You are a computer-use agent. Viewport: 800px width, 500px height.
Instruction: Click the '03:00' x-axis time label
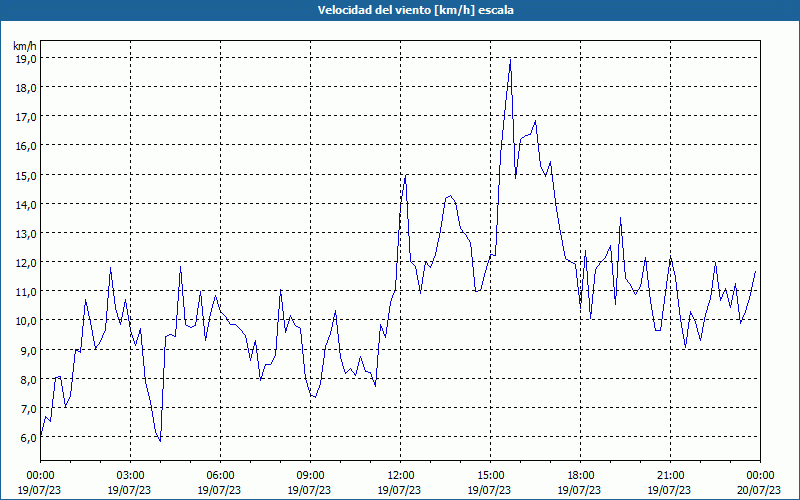coord(131,476)
